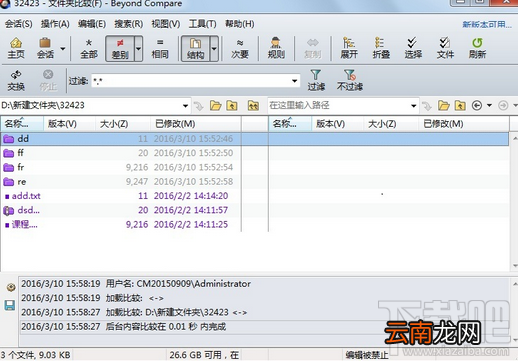Open 操作(A) menu
Viewport: 518px width, 361px height.
coord(55,24)
